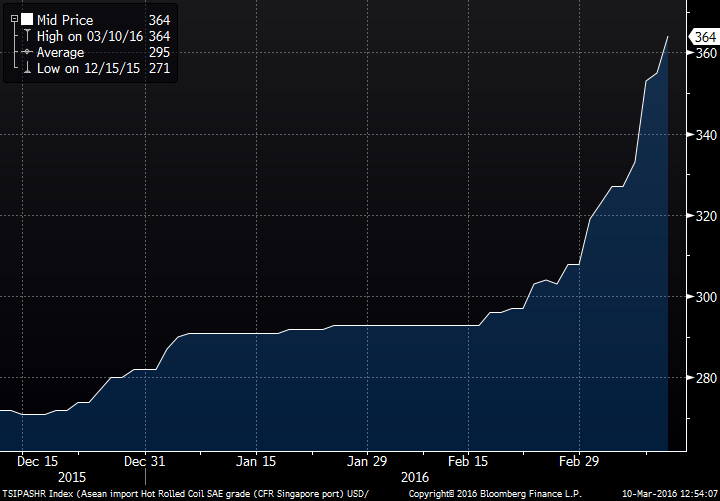The height and width of the screenshot is (501, 720).
Task: Click the 364 last price flag on axis
Action: tap(704, 37)
